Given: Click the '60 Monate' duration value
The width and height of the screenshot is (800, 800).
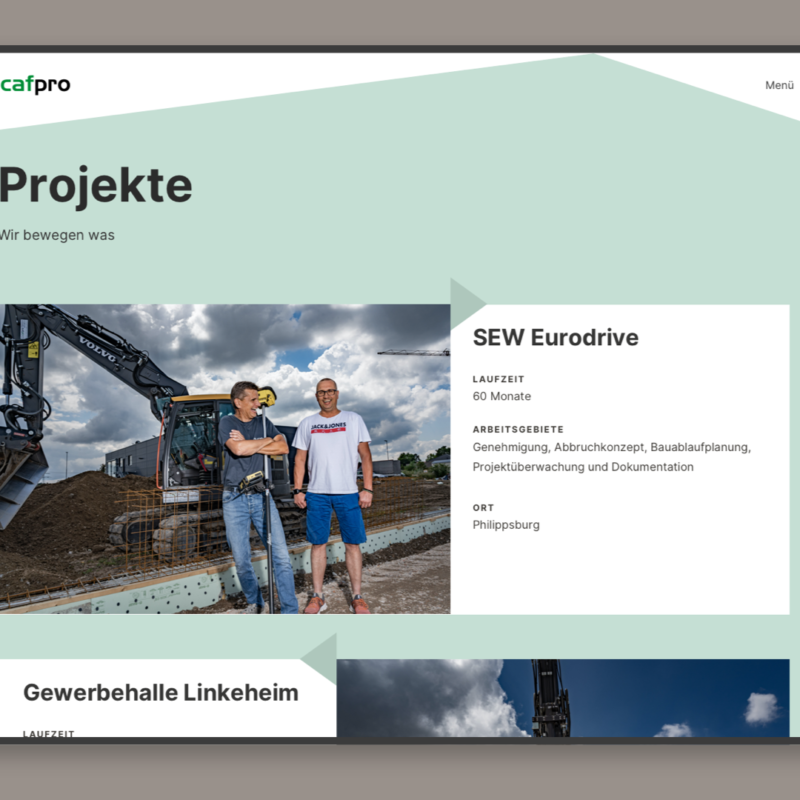Looking at the screenshot, I should [x=502, y=396].
